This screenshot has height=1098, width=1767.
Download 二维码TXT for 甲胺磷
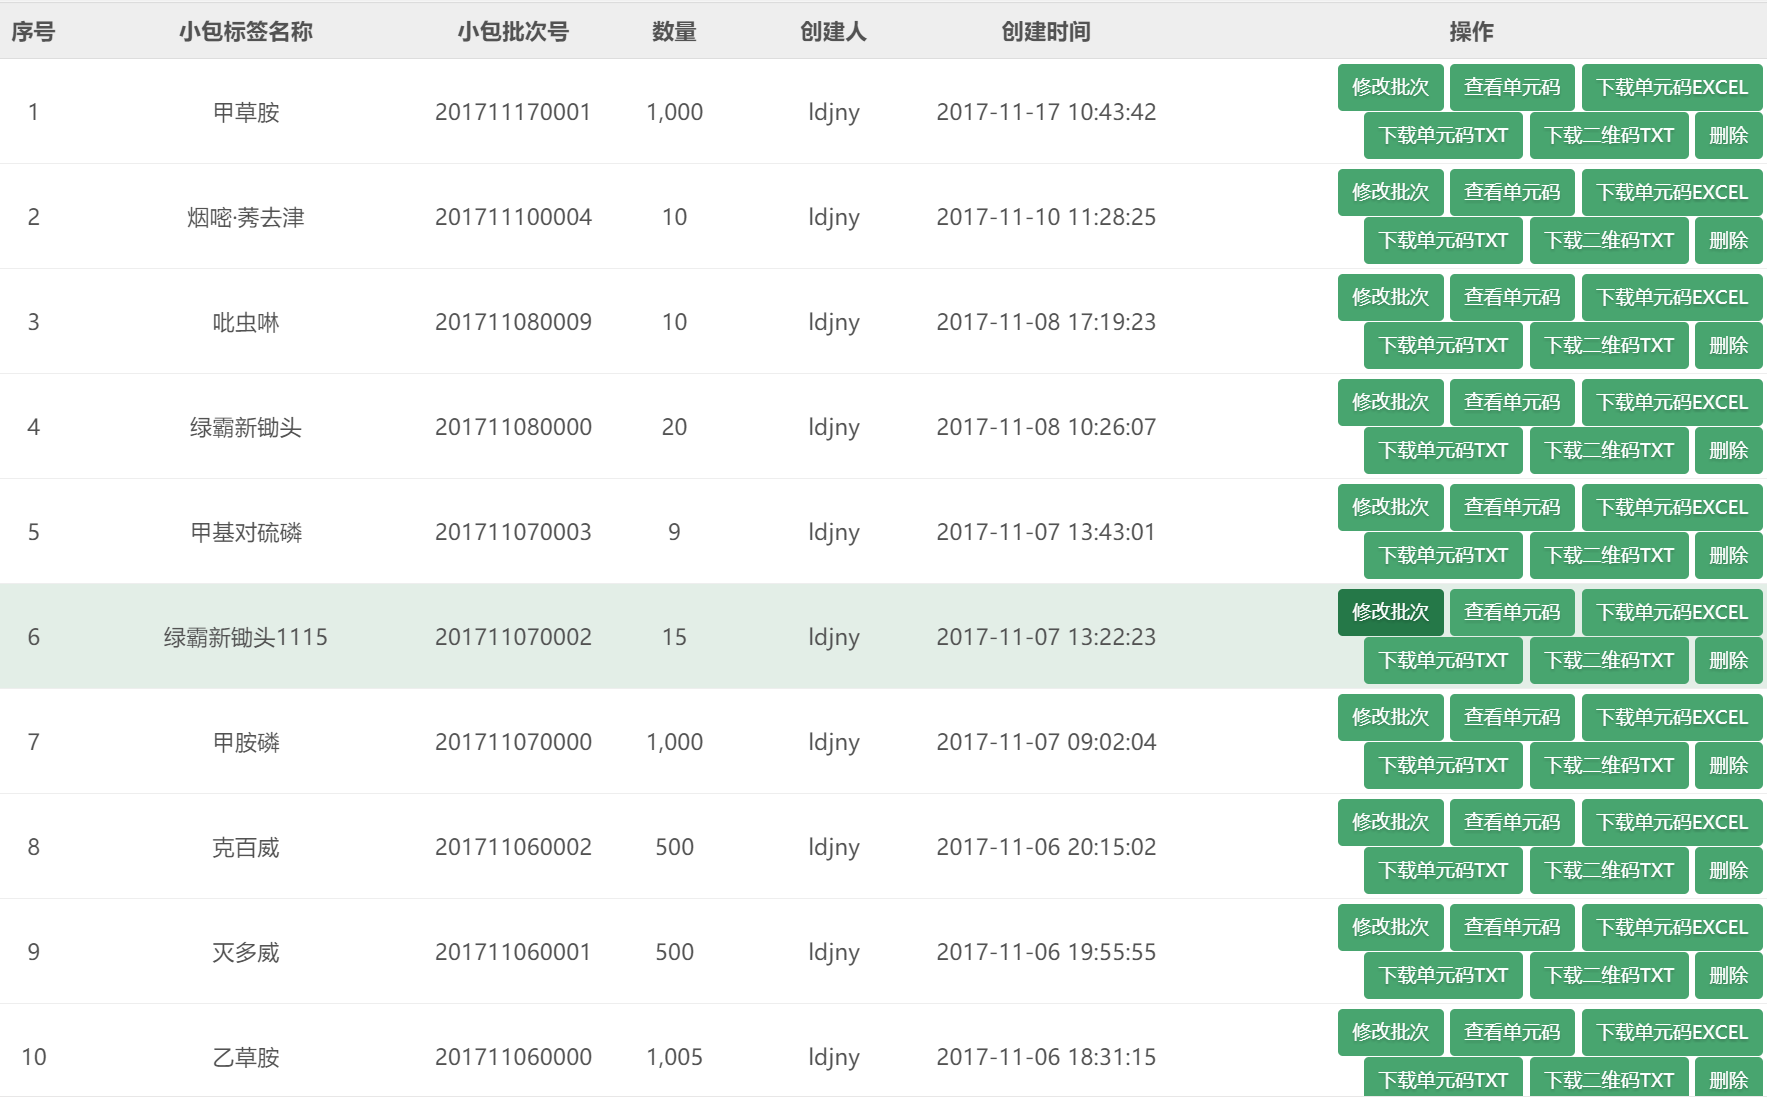[1609, 765]
